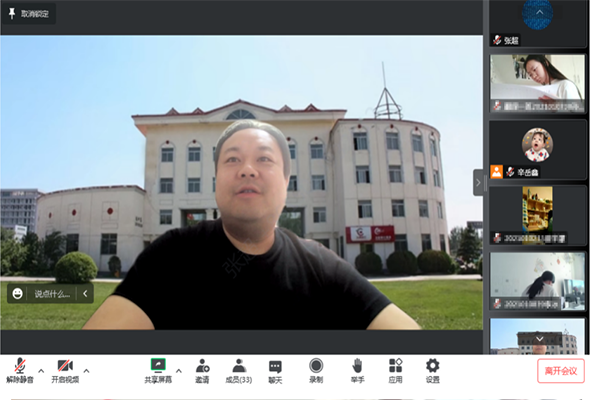Open the 成员(33) participants list
This screenshot has width=590, height=400.
(239, 371)
